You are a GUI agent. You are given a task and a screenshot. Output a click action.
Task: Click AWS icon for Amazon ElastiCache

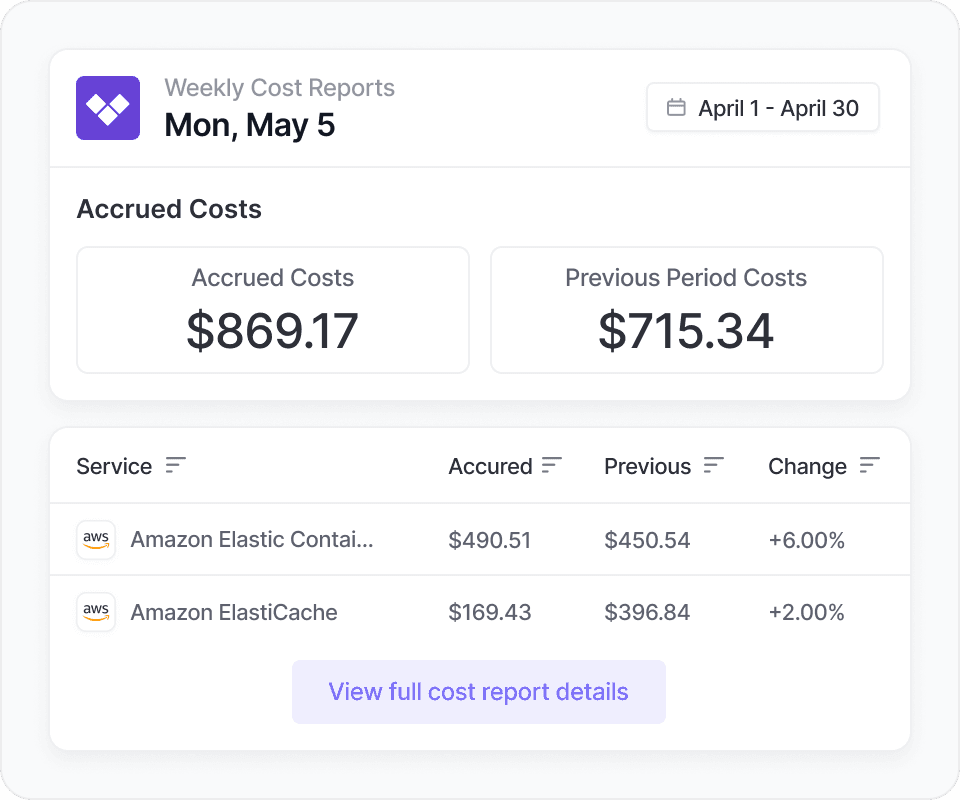96,612
